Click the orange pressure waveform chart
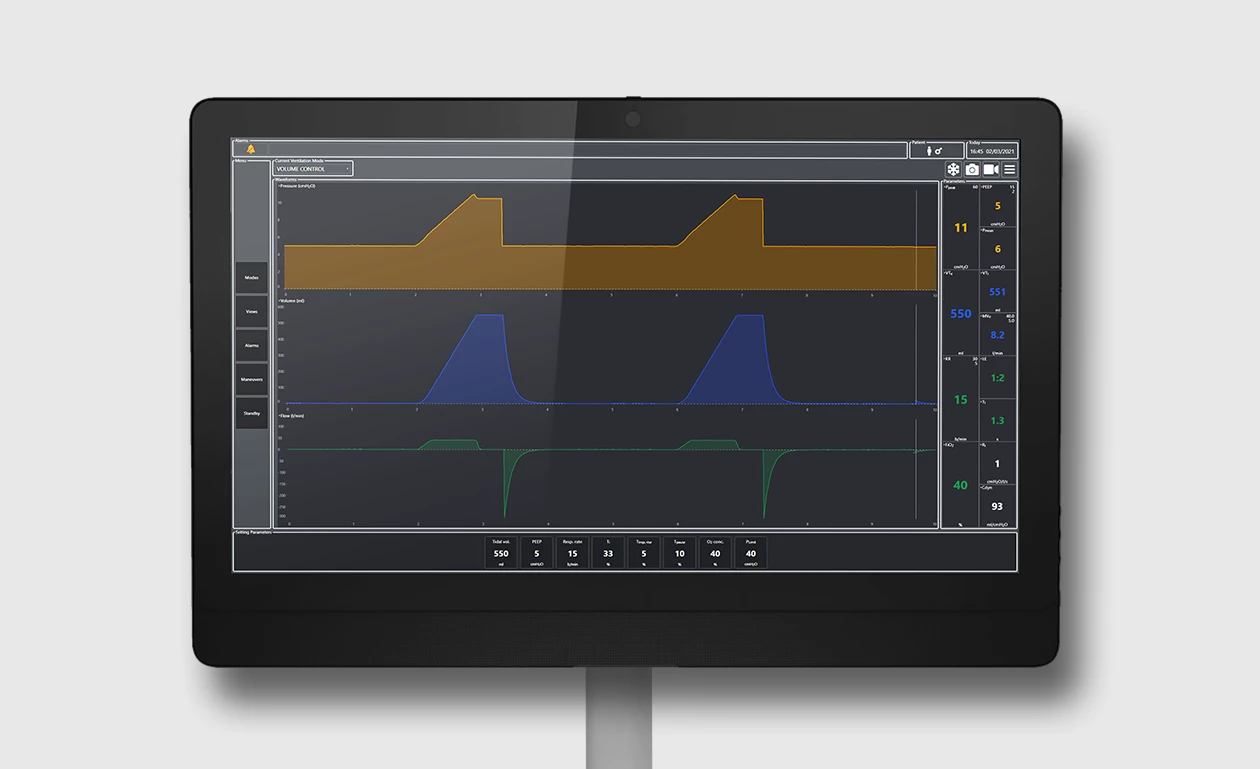 tap(606, 240)
